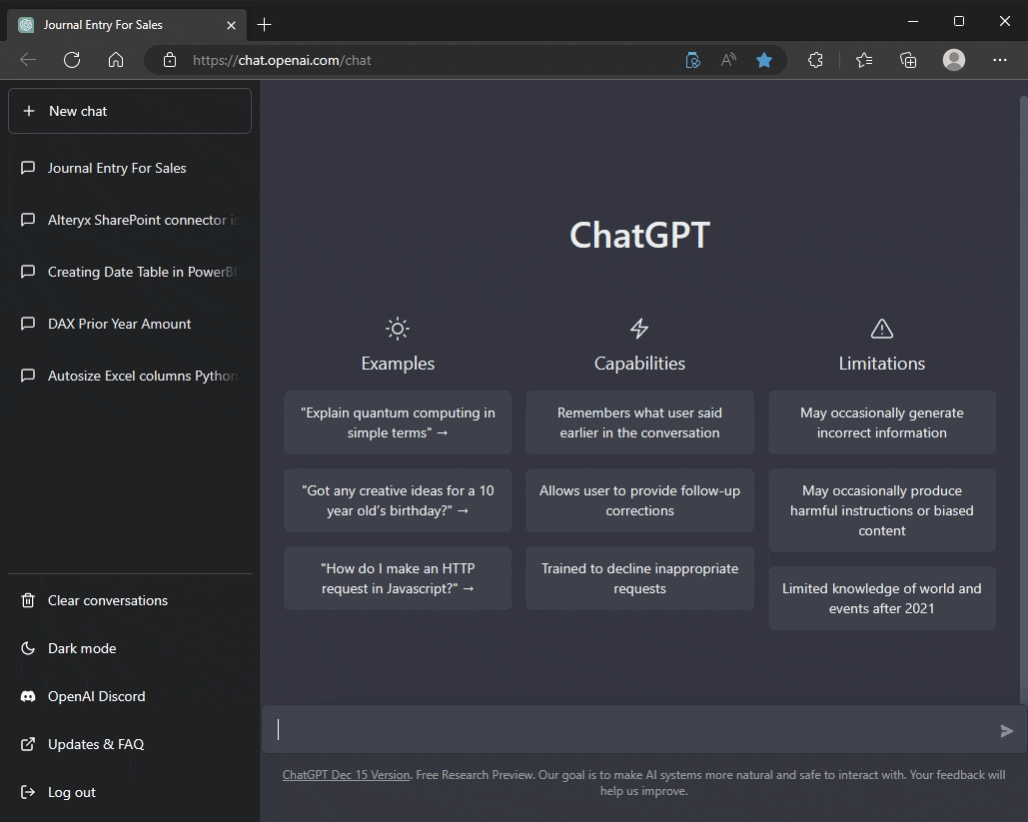Open the browser Collections panel

[x=907, y=60]
